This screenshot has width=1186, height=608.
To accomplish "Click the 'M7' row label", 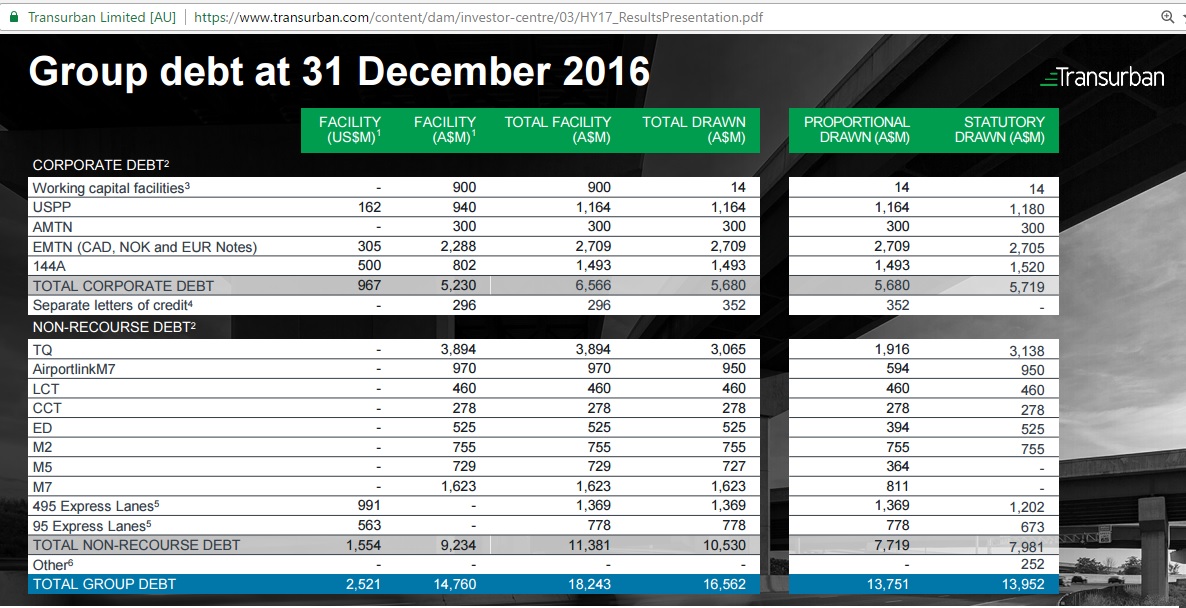I will (42, 487).
